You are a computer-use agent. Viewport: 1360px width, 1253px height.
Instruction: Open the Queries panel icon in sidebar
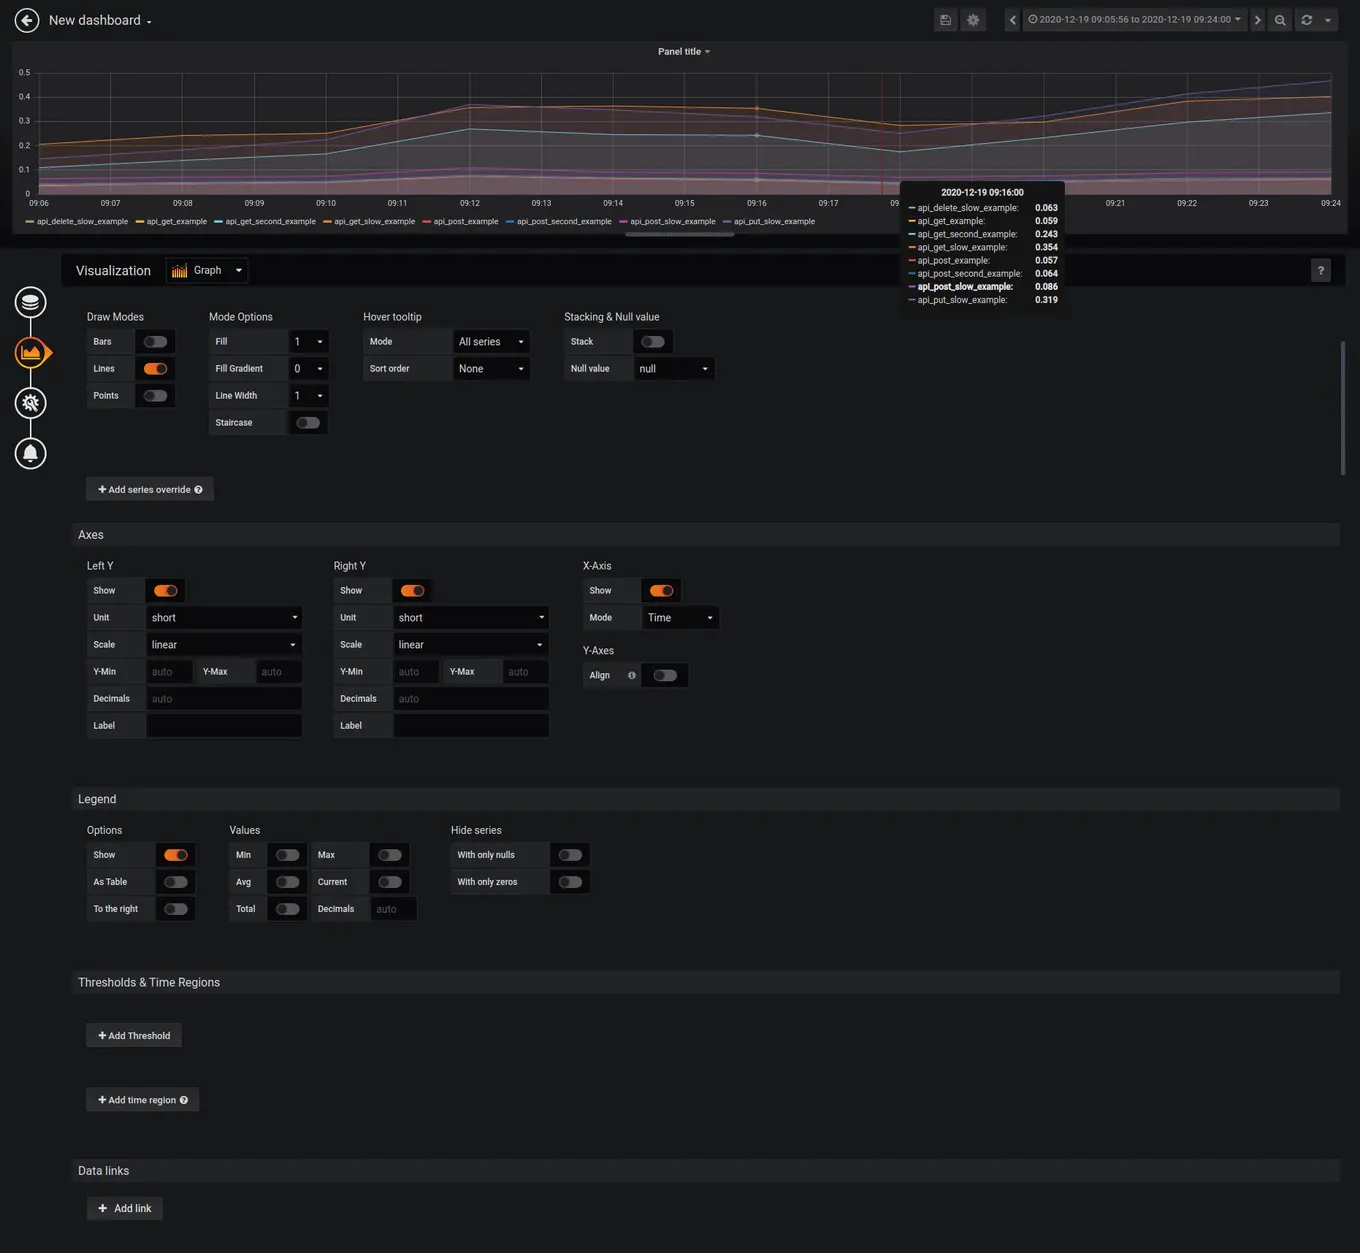point(30,301)
